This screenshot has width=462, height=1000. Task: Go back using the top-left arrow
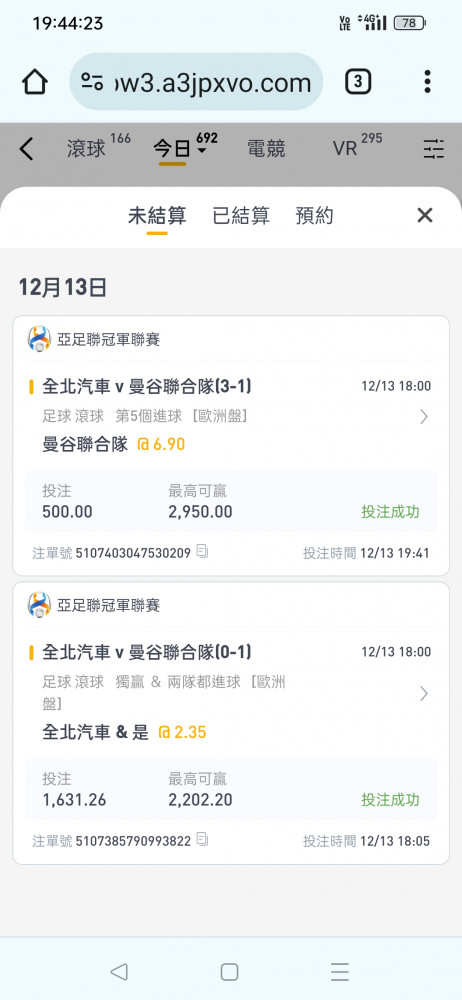[26, 149]
